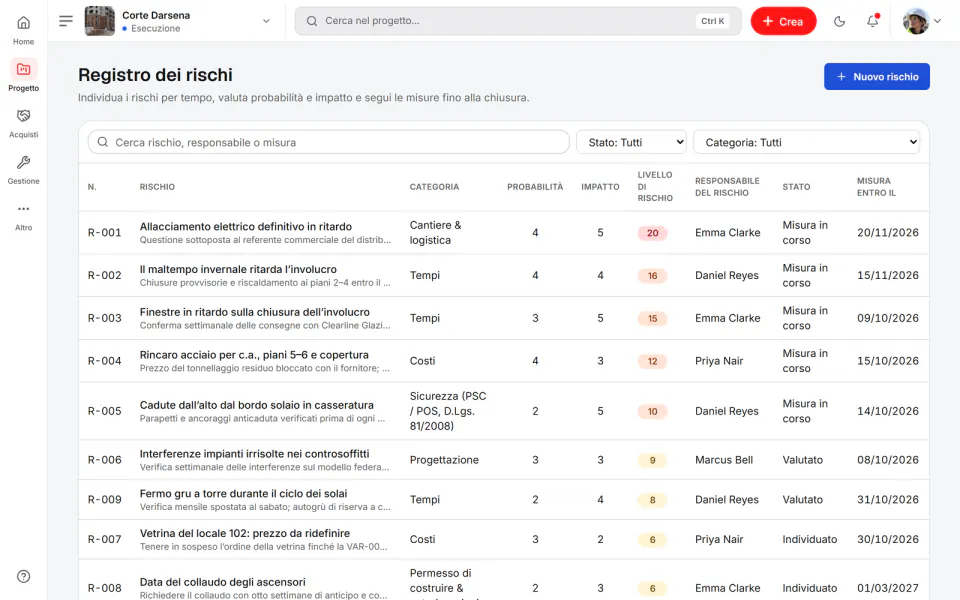This screenshot has width=960, height=600.
Task: Open the Progetto section icon
Action: (x=23, y=69)
